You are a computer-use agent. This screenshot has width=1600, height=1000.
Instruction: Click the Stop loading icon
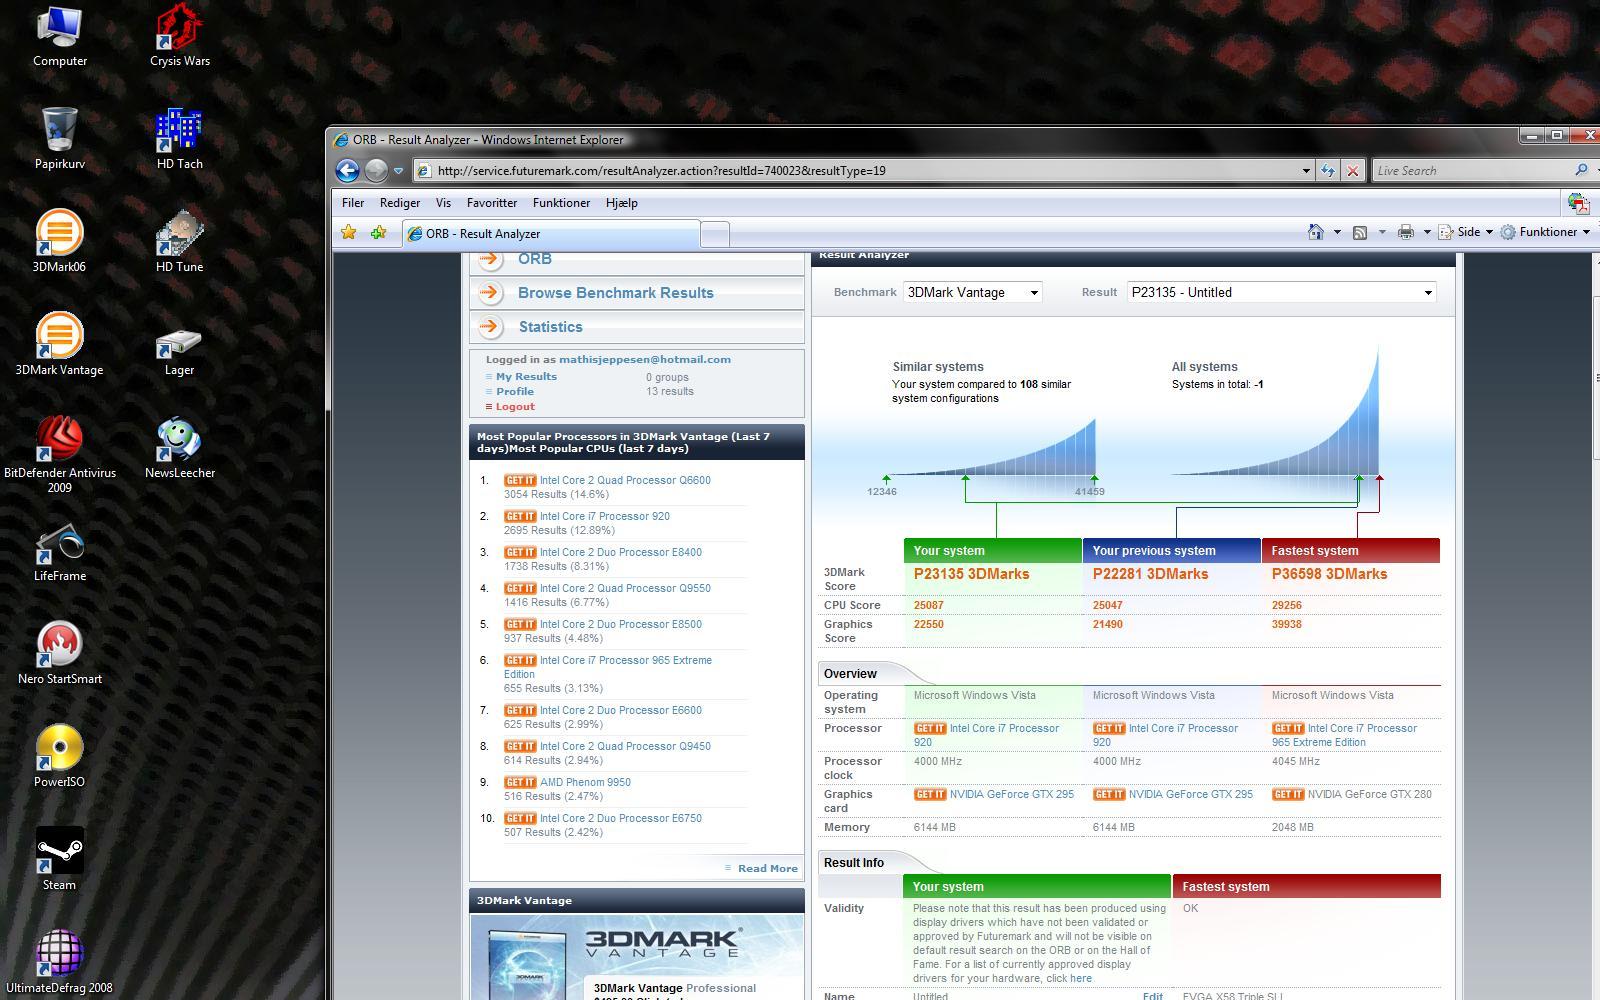pyautogui.click(x=1353, y=171)
